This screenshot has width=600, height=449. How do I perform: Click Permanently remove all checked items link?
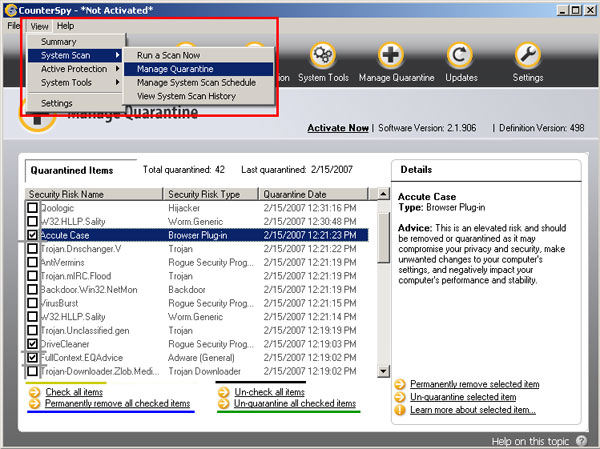point(117,403)
